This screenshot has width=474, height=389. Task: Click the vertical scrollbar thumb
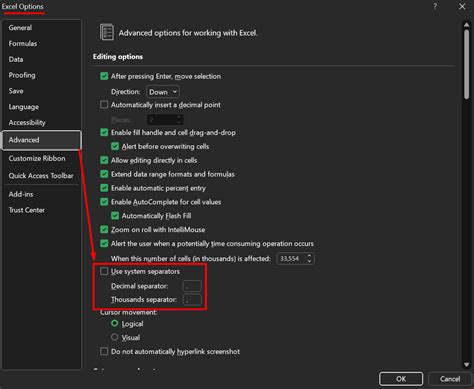click(466, 64)
